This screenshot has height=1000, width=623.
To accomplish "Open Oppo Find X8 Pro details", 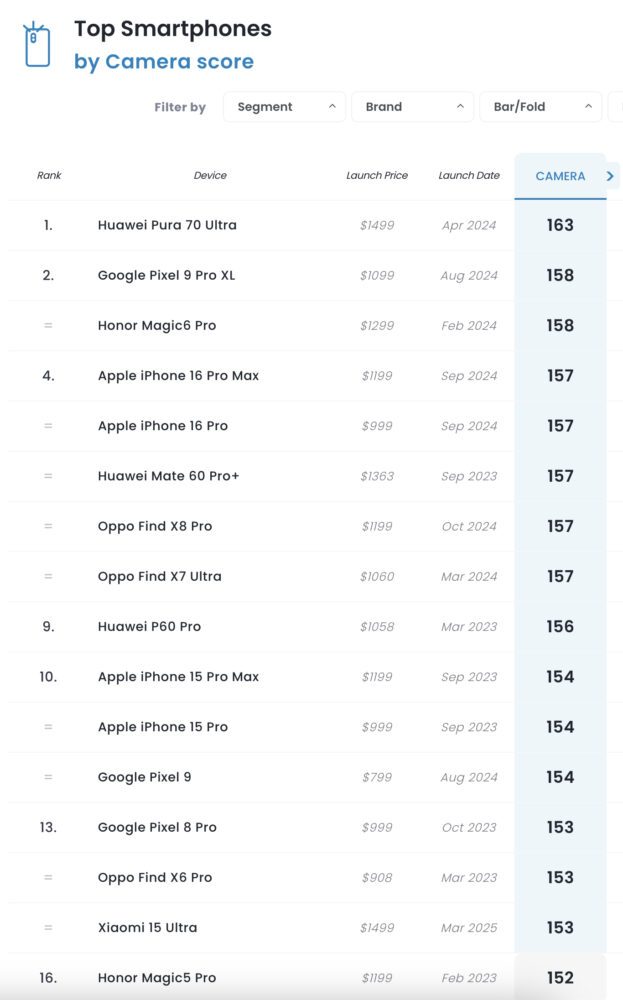I will [x=155, y=526].
